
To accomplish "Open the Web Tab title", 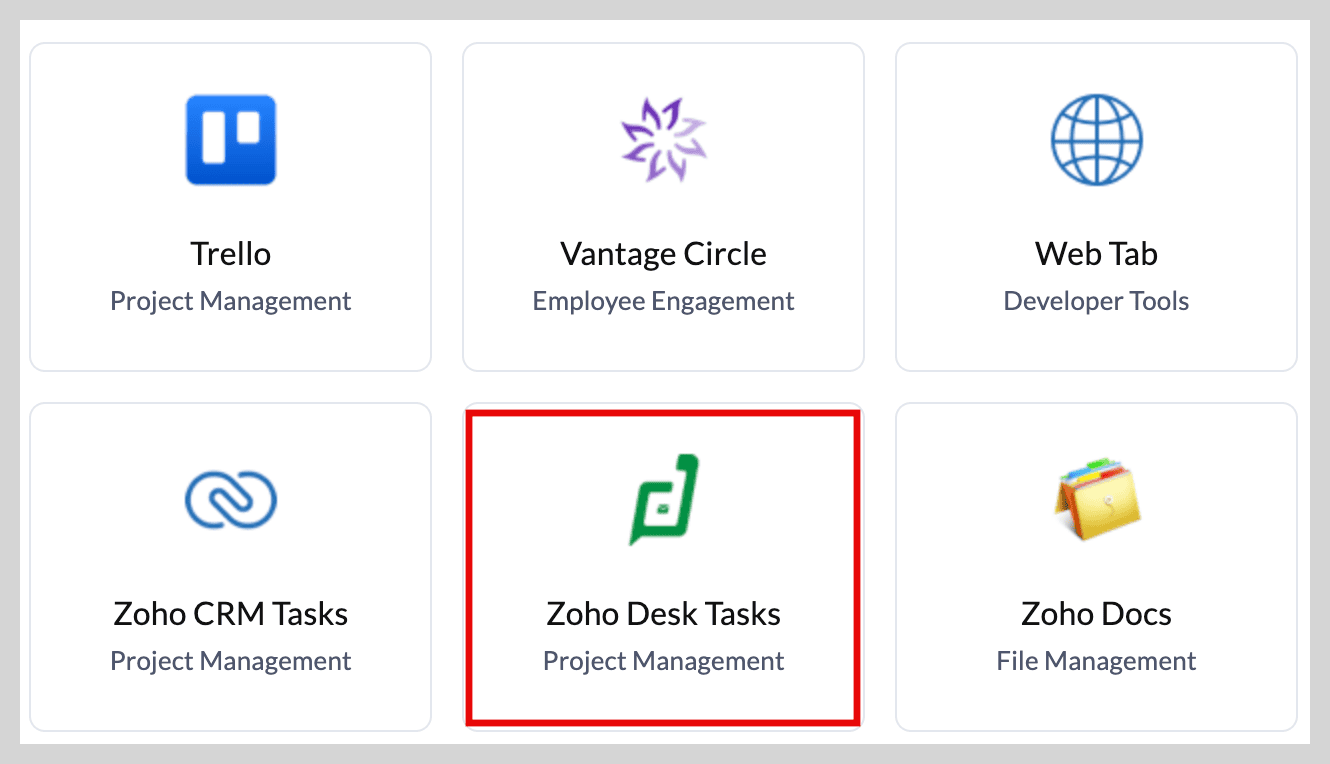I will click(1096, 254).
